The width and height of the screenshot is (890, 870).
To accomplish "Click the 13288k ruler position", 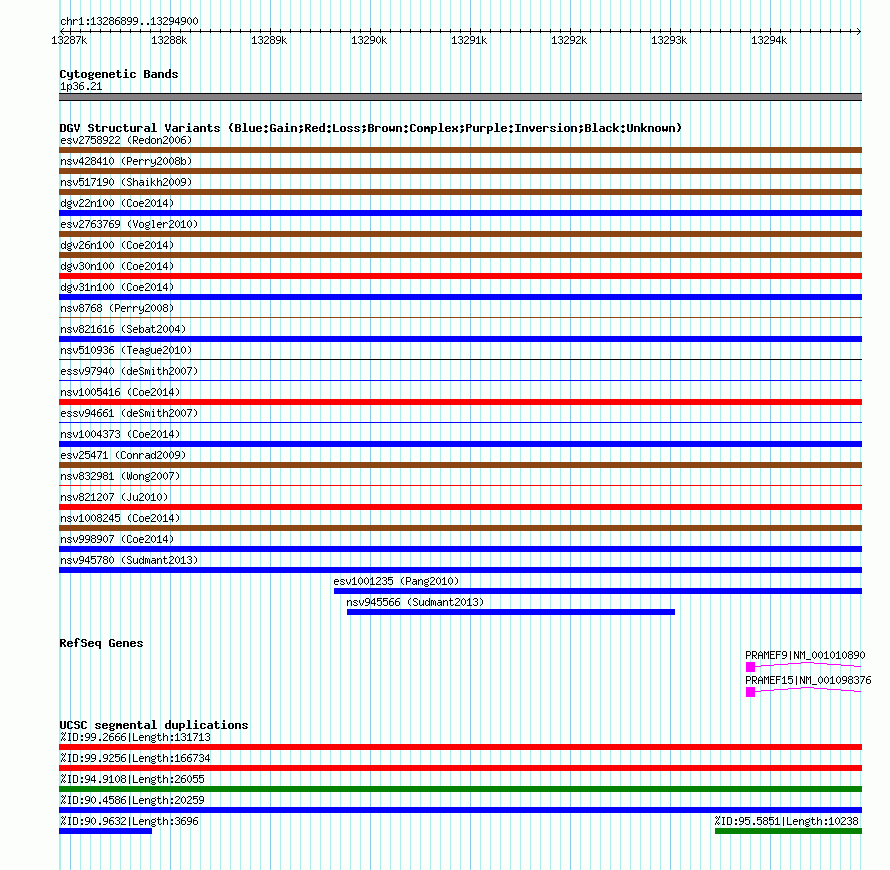I will [169, 40].
